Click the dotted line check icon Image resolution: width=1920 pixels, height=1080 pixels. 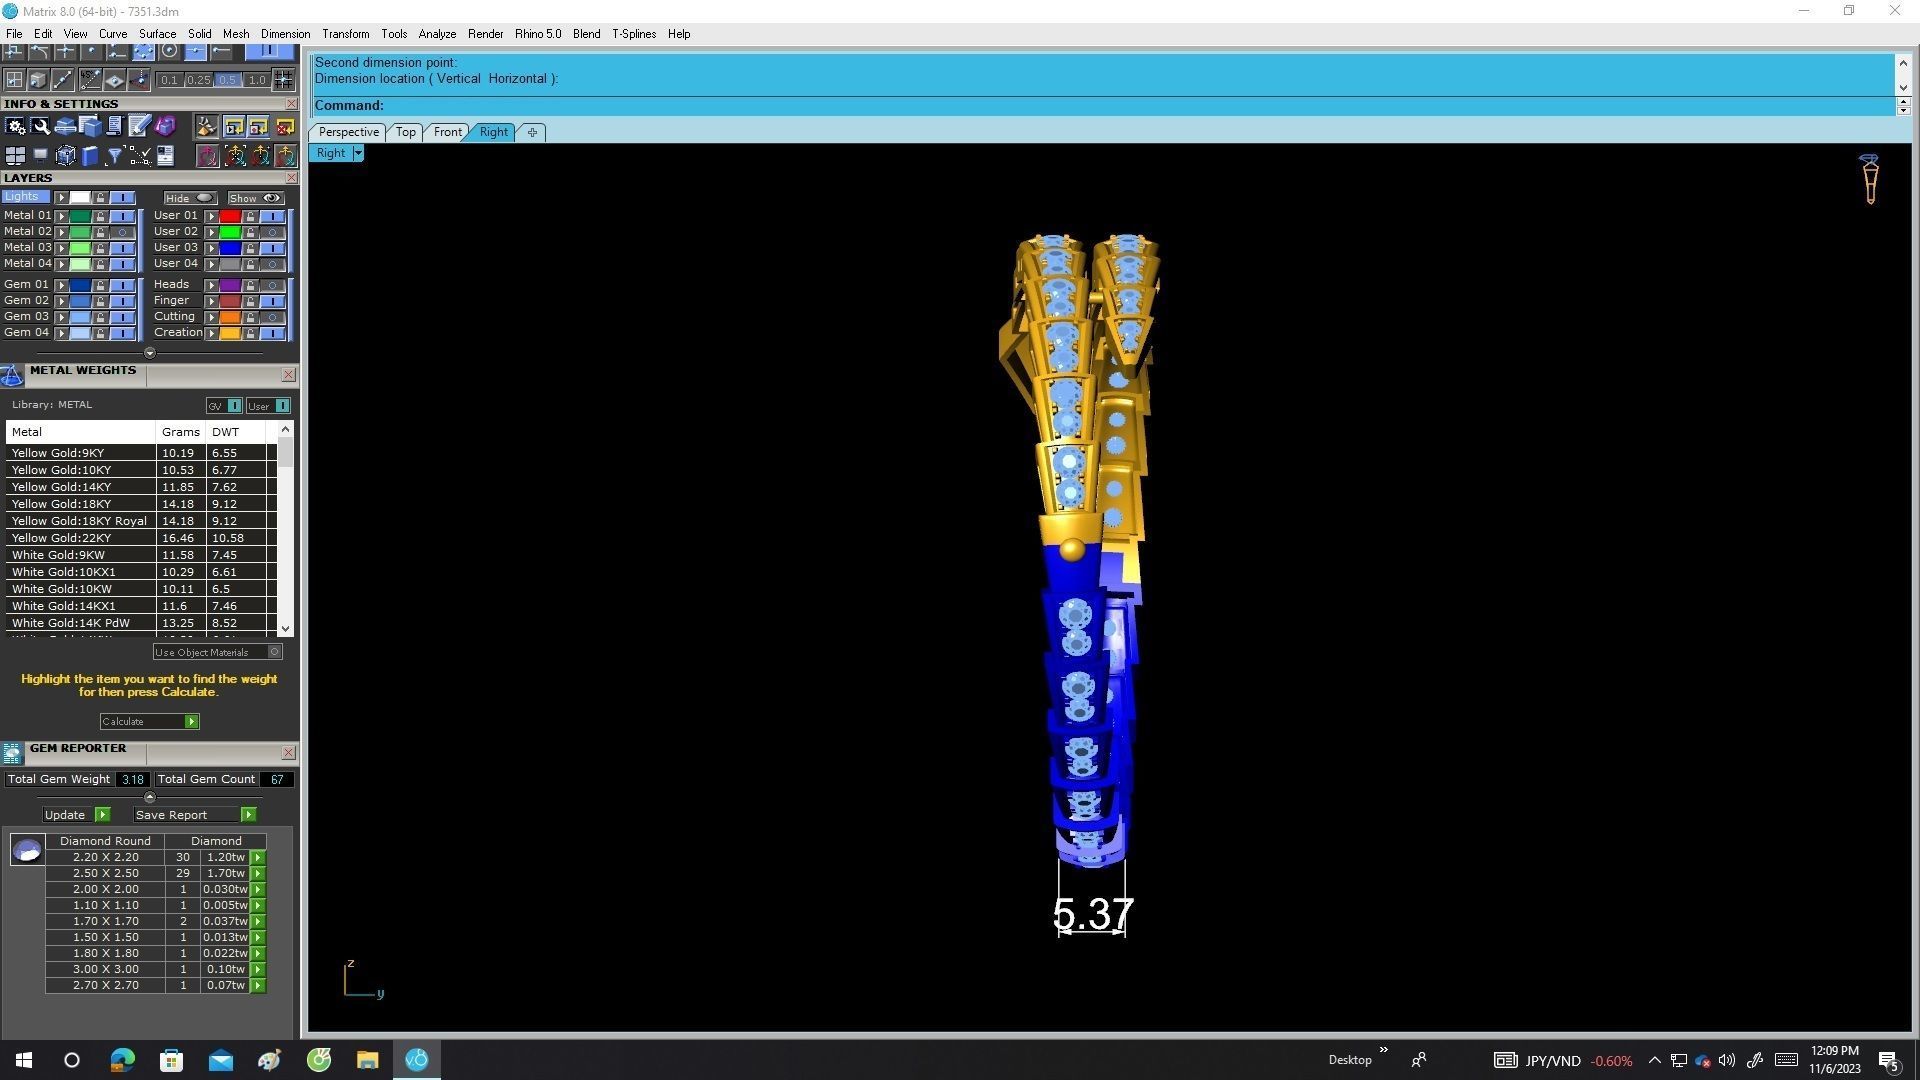tap(139, 155)
